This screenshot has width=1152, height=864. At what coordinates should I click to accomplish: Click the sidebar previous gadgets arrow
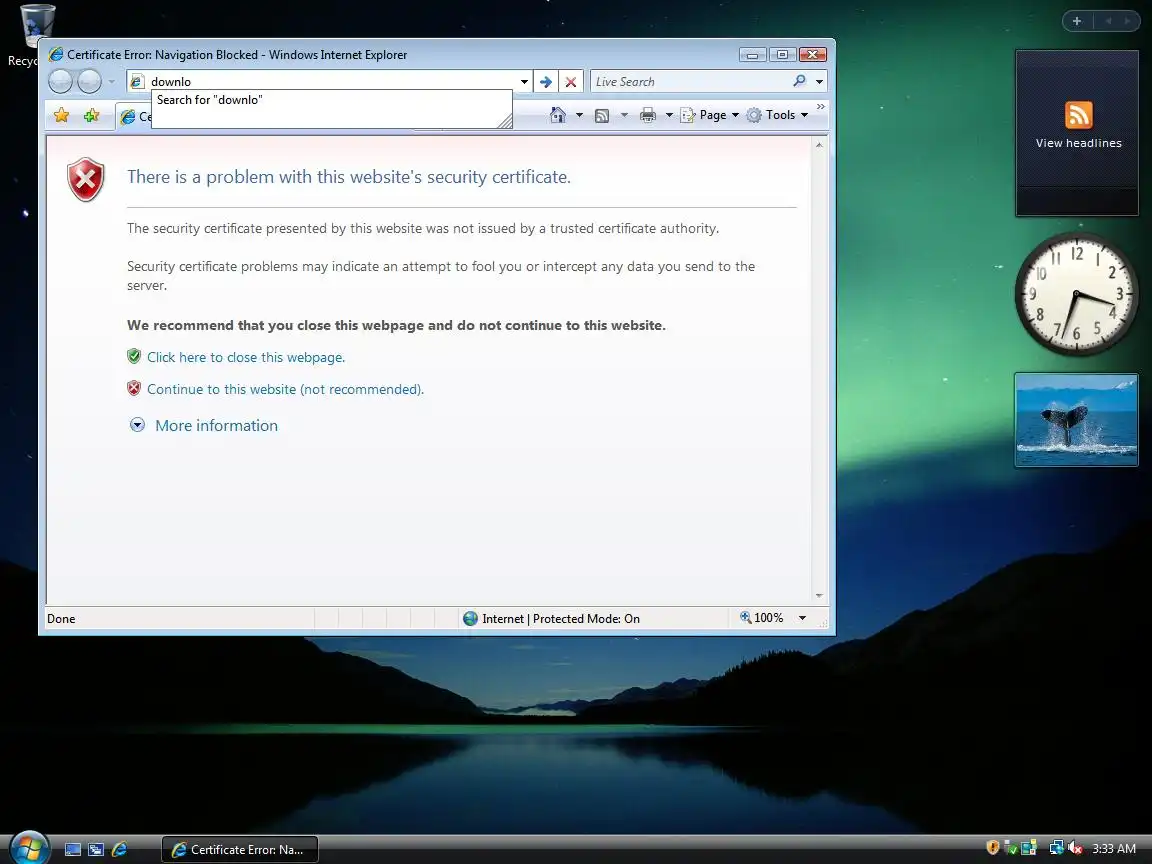[1108, 21]
